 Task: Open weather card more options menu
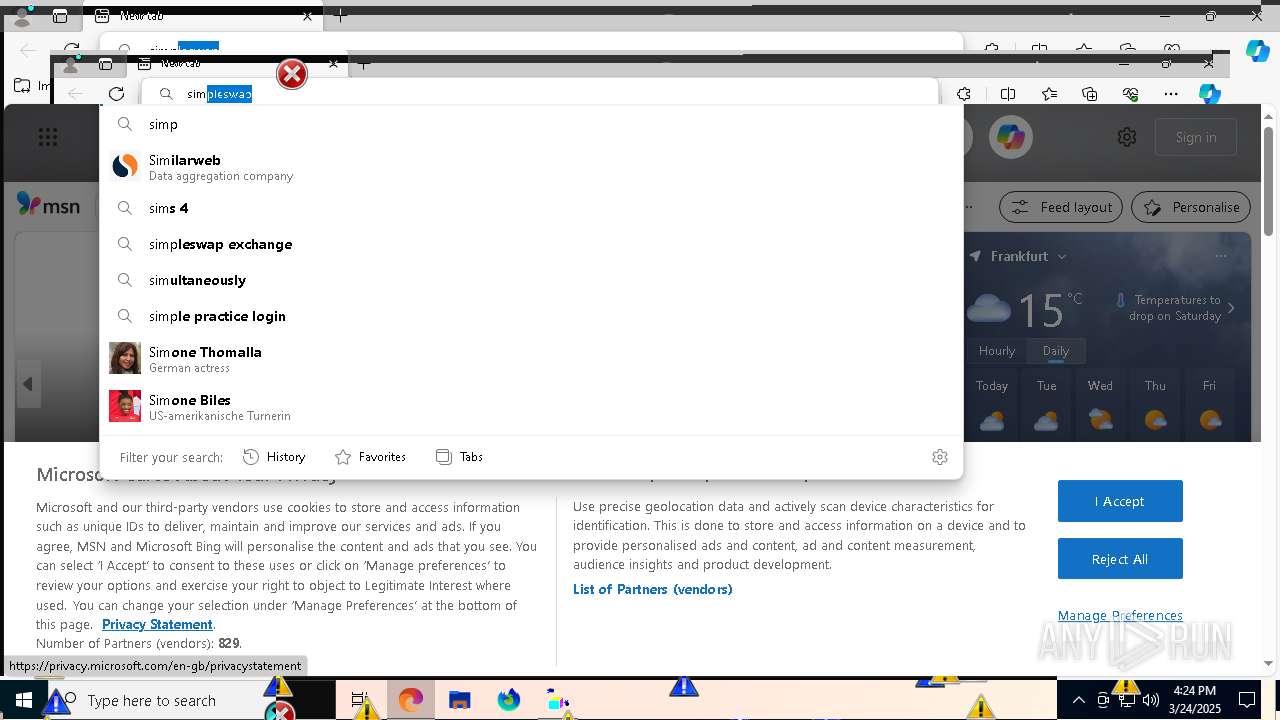[x=1221, y=256]
